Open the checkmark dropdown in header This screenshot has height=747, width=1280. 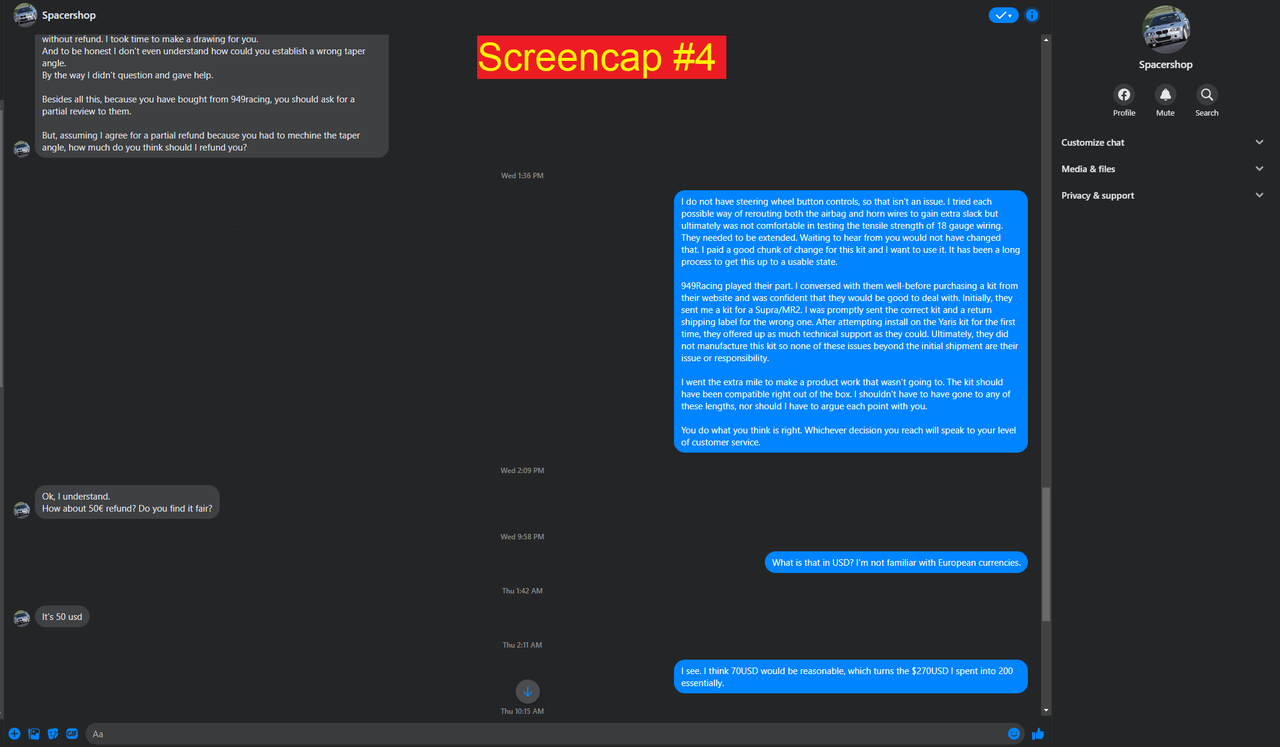click(1004, 15)
